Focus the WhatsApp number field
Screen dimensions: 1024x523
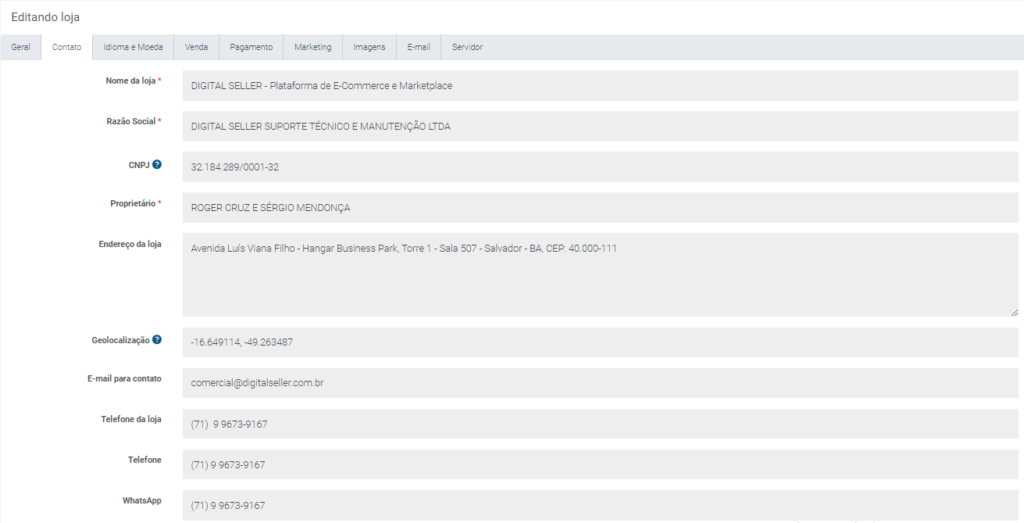(x=600, y=505)
